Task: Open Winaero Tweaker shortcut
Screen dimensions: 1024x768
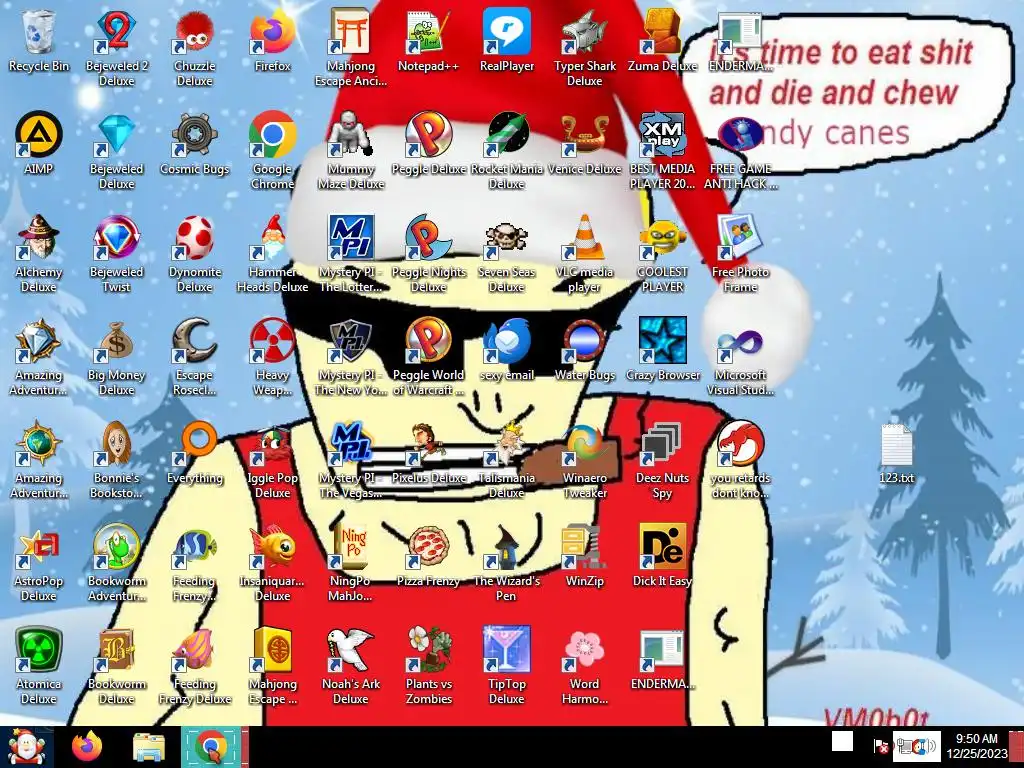Action: pyautogui.click(x=584, y=460)
